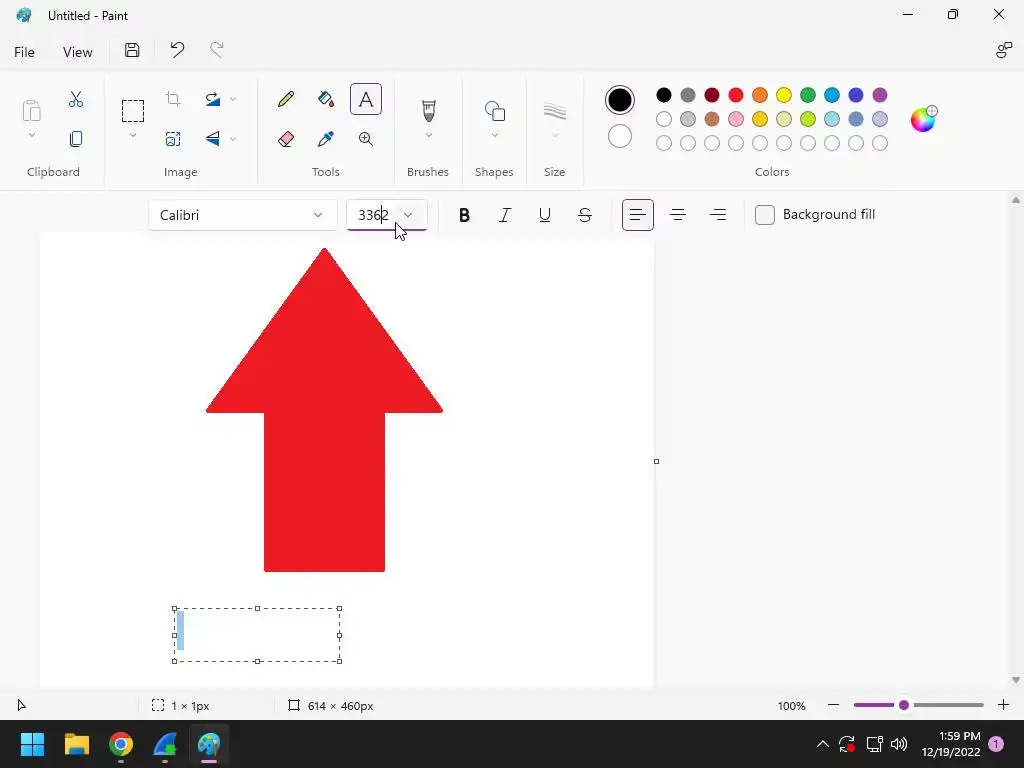
Task: Select the Pencil tool
Action: tap(285, 99)
